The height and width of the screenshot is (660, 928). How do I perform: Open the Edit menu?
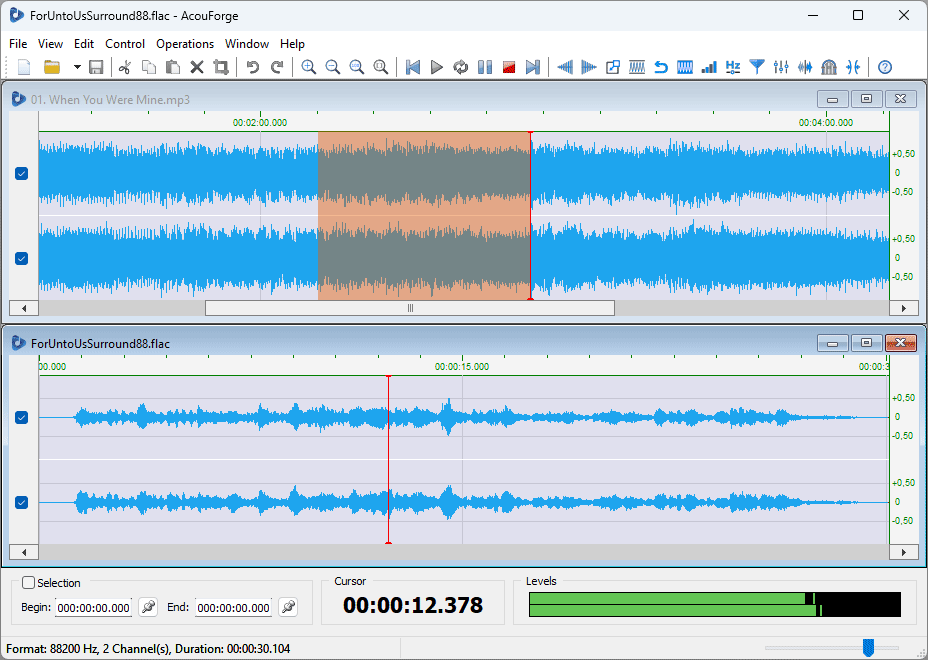(x=84, y=44)
